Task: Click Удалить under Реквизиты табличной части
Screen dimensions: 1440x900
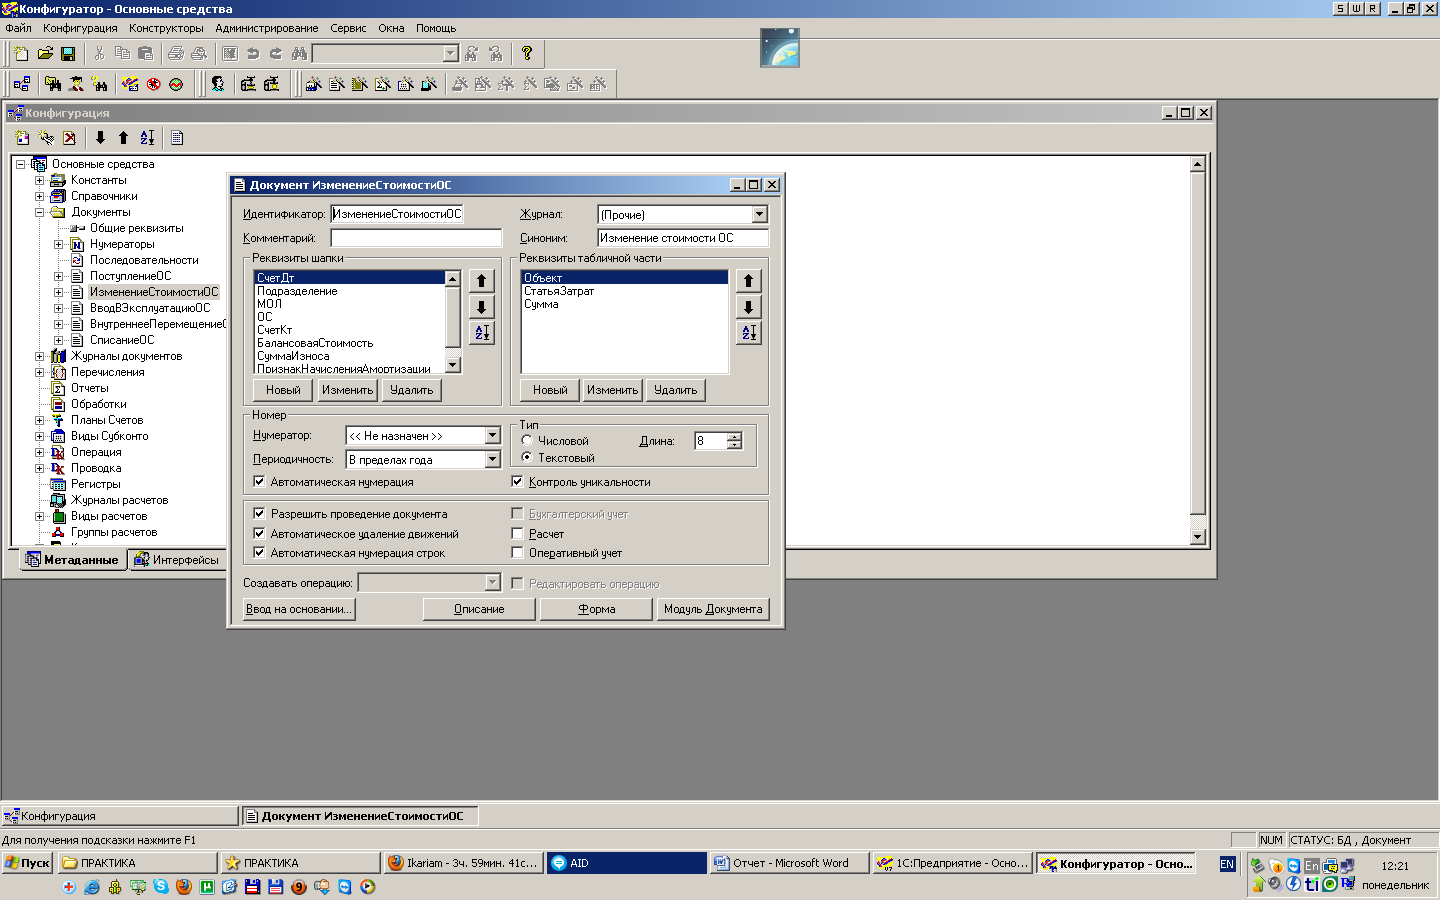Action: [675, 390]
